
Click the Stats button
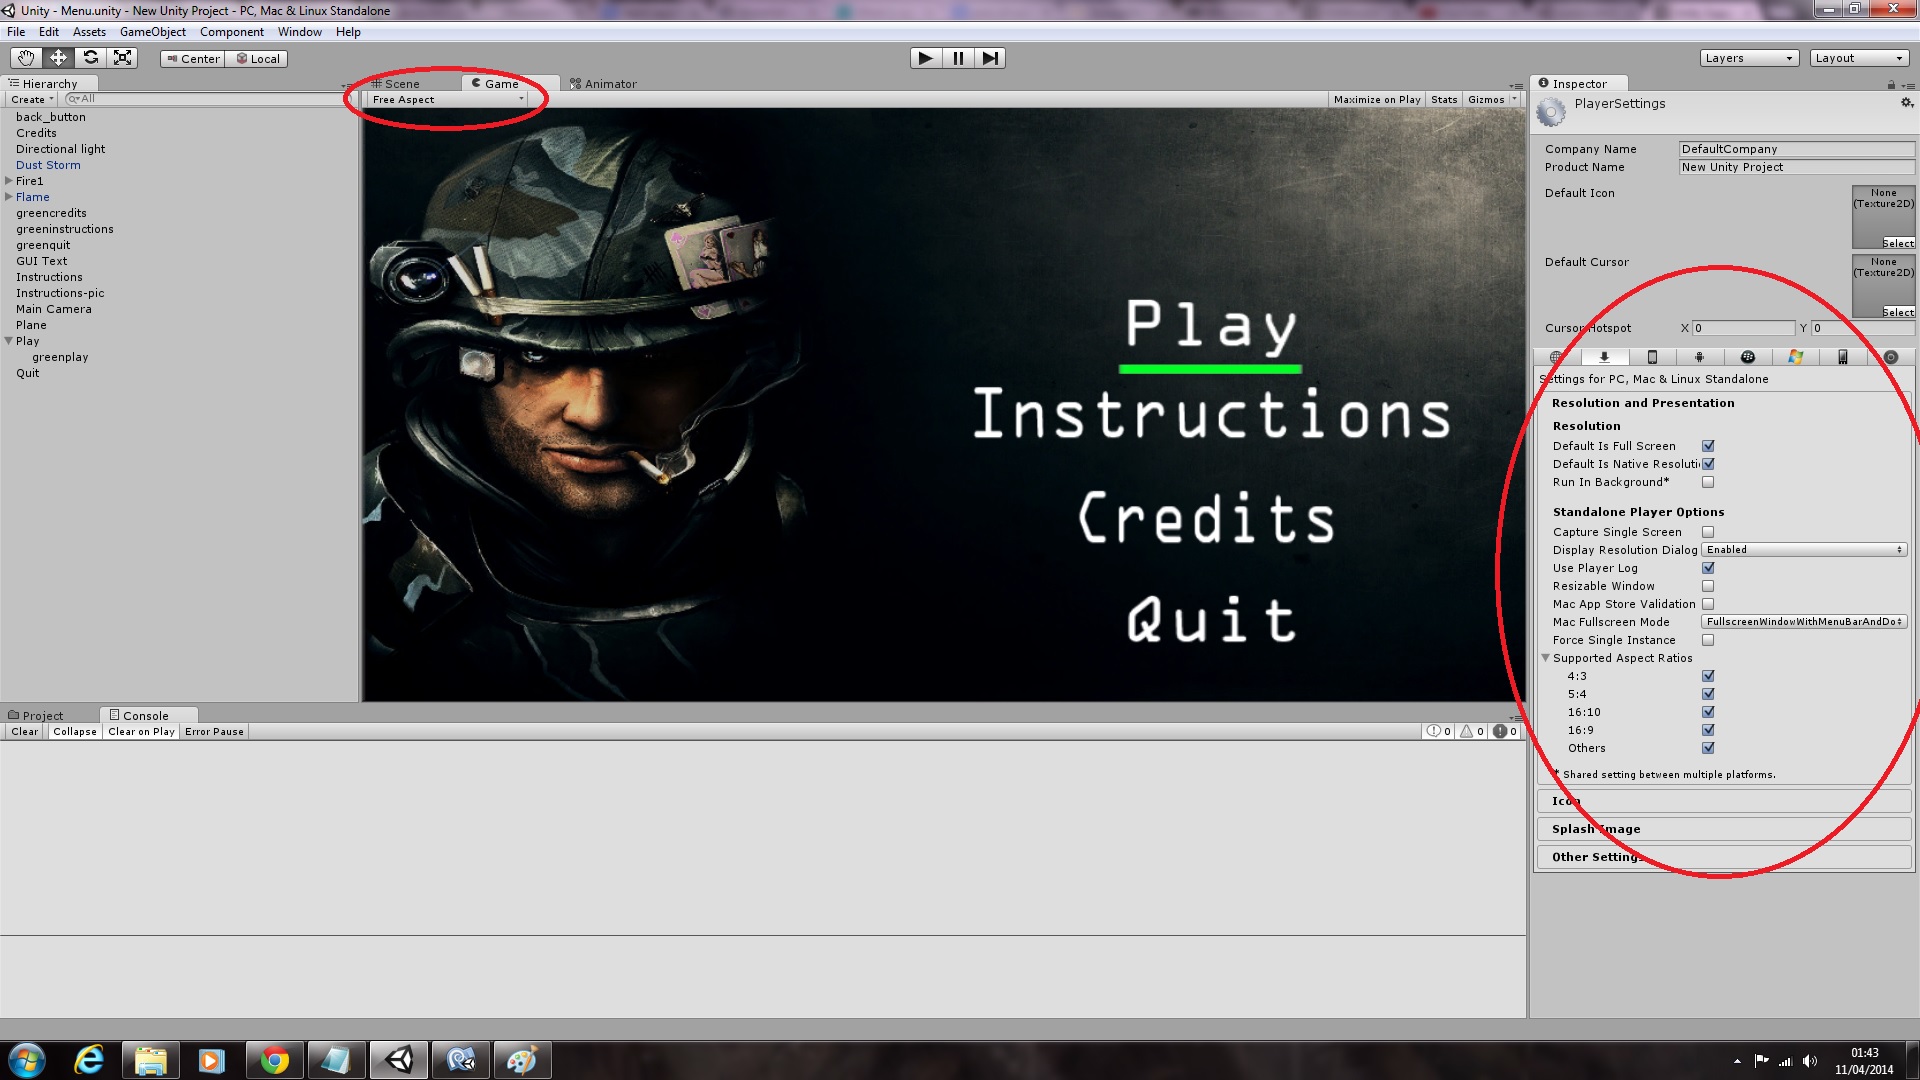(x=1444, y=99)
